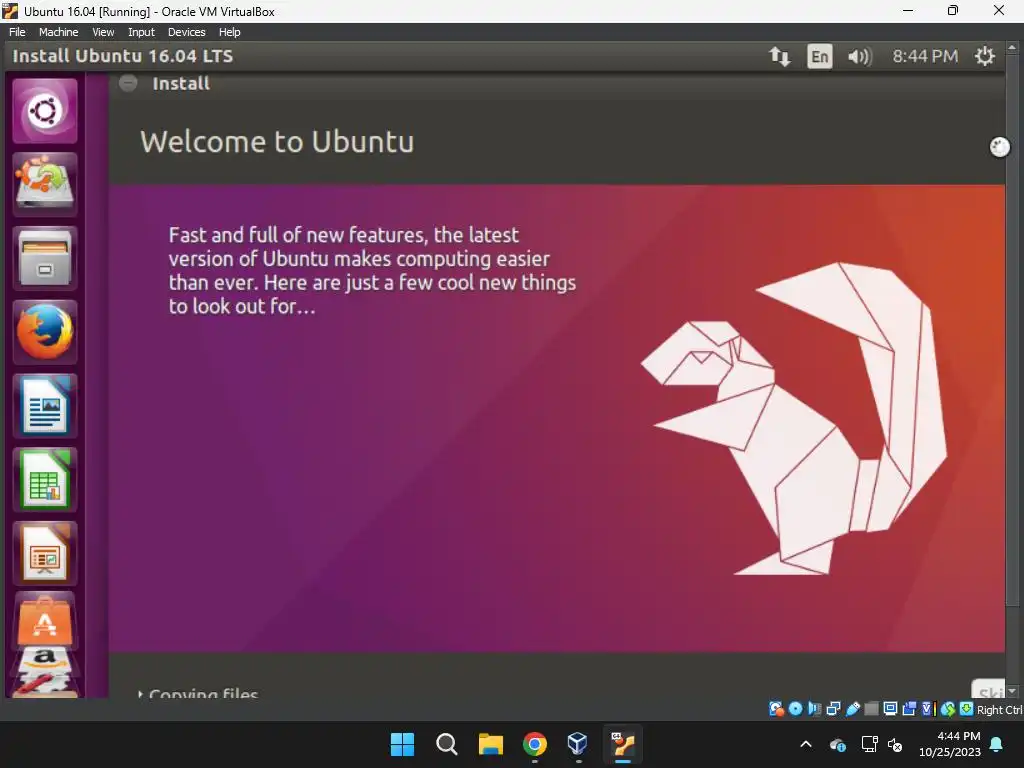Click VirtualBox recording status icon
Viewport: 1024px width, 768px height.
tap(909, 709)
